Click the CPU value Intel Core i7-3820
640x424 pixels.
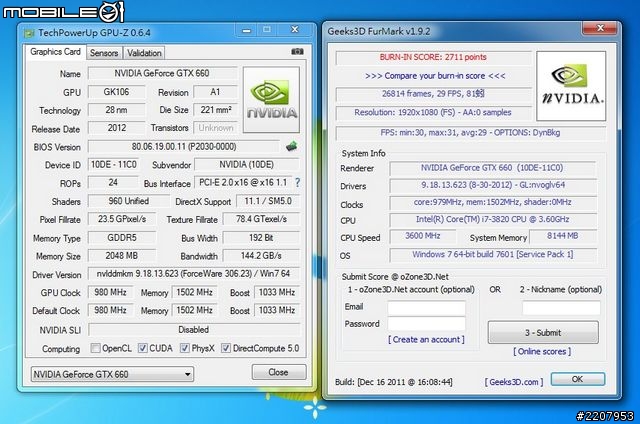tap(492, 220)
